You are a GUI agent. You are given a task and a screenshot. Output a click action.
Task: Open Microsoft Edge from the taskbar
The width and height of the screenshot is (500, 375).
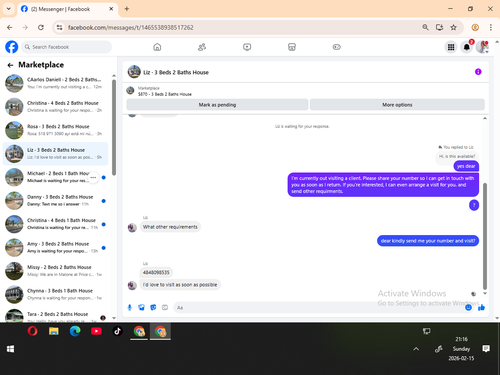tap(75, 331)
